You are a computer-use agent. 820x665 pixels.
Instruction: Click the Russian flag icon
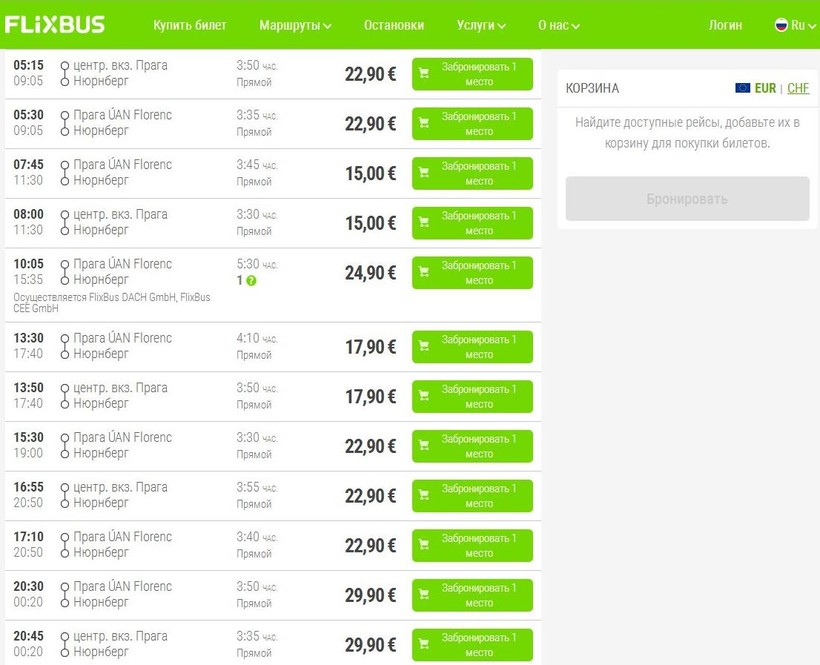click(781, 25)
